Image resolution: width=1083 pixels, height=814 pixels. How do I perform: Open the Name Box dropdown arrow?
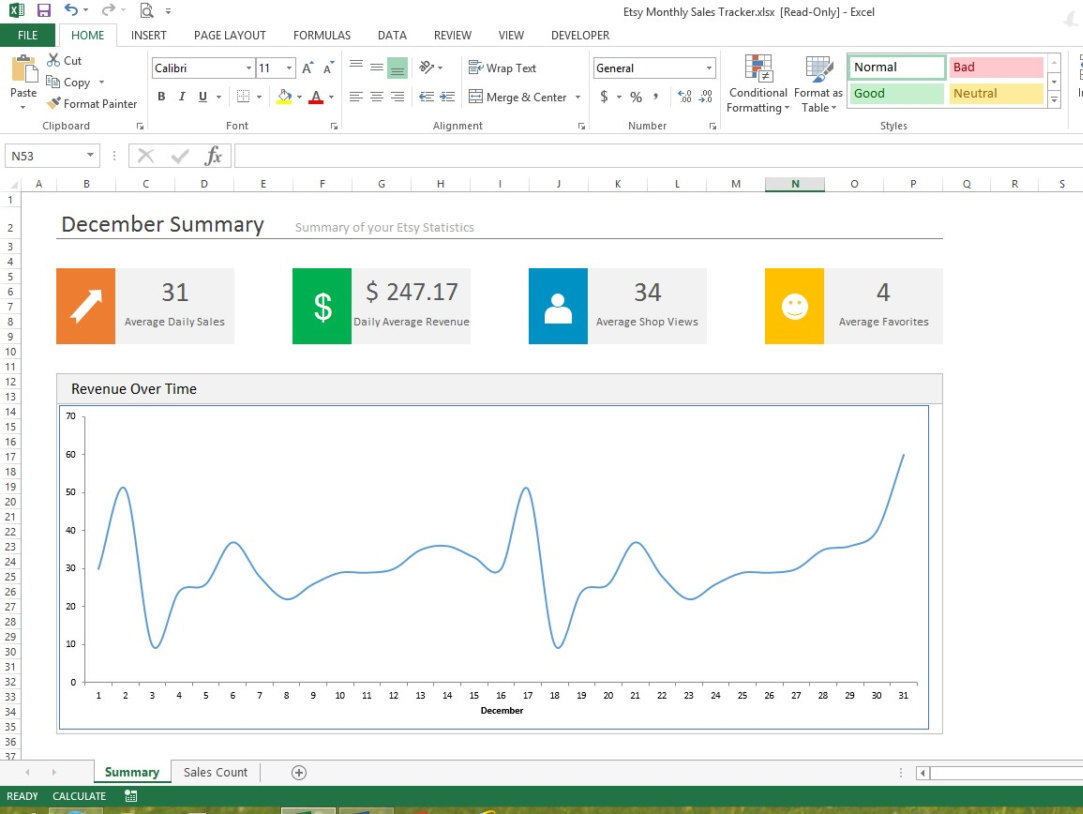(x=91, y=156)
